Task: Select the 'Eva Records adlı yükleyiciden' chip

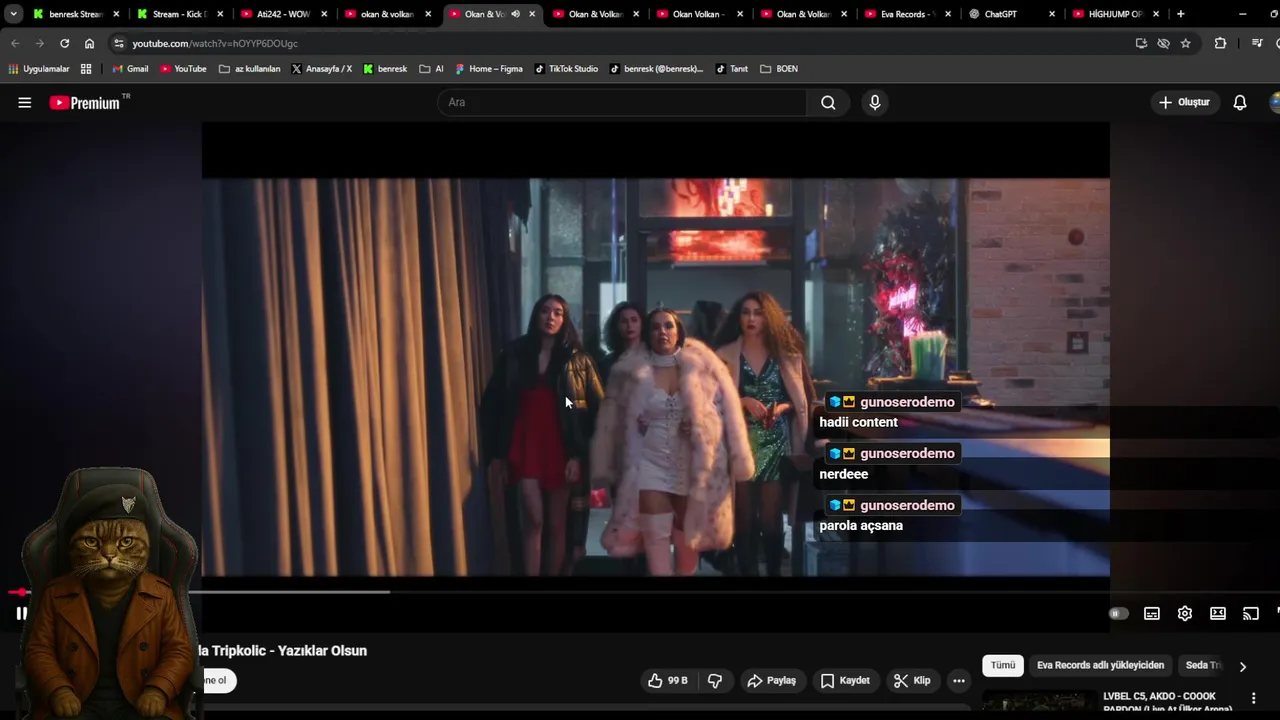Action: [x=1101, y=665]
